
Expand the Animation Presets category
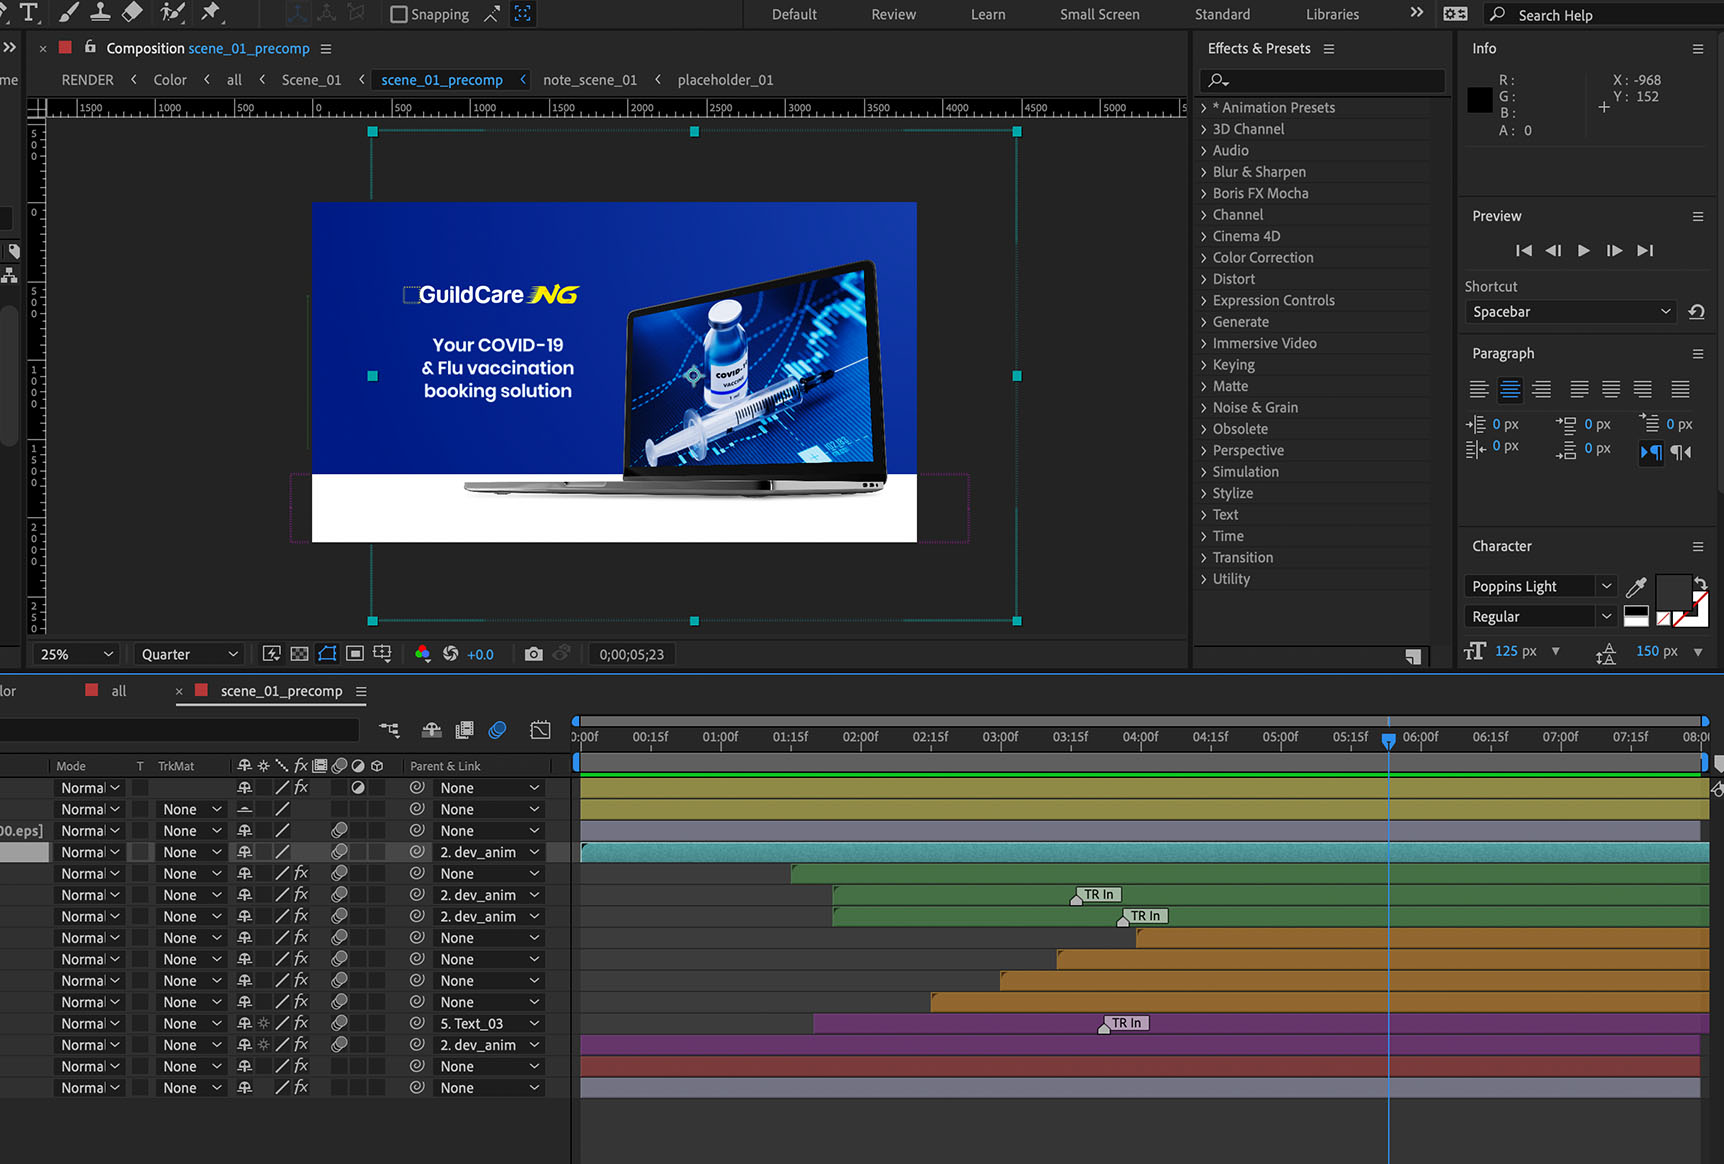1204,107
